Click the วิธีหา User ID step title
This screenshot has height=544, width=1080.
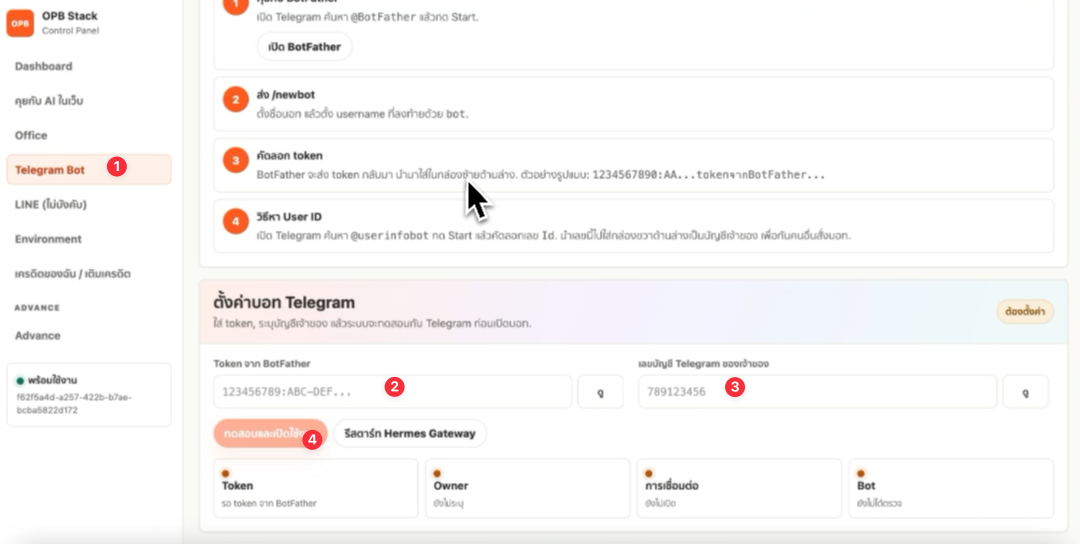289,217
